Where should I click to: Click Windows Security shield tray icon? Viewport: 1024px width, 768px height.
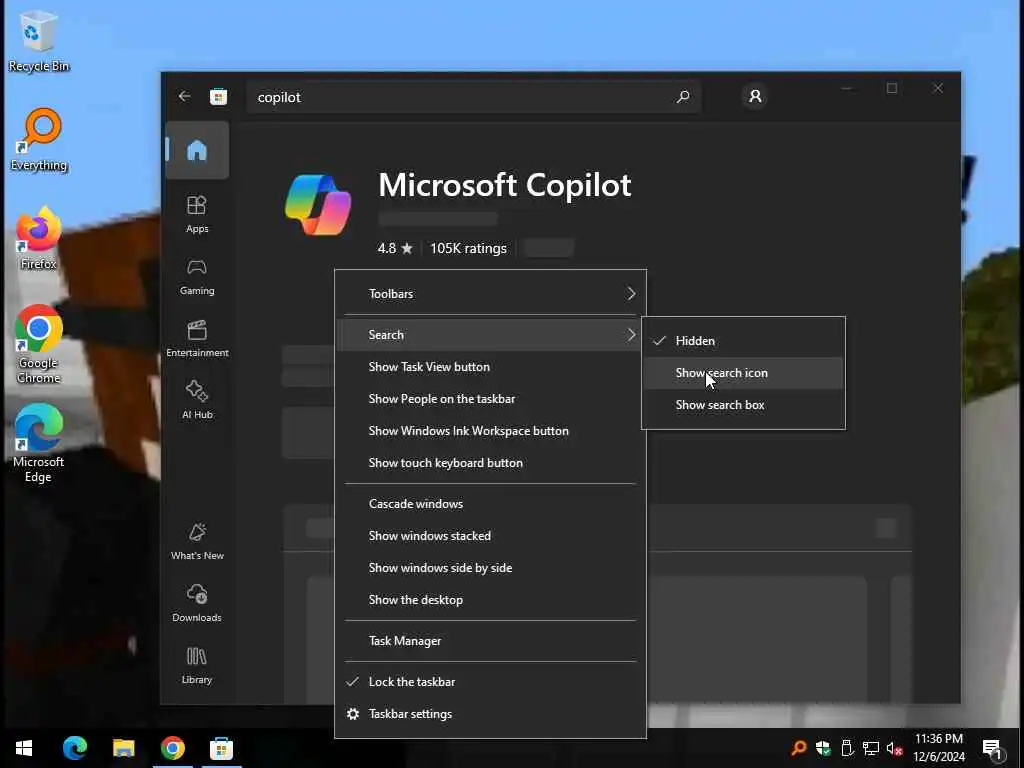(x=823, y=748)
